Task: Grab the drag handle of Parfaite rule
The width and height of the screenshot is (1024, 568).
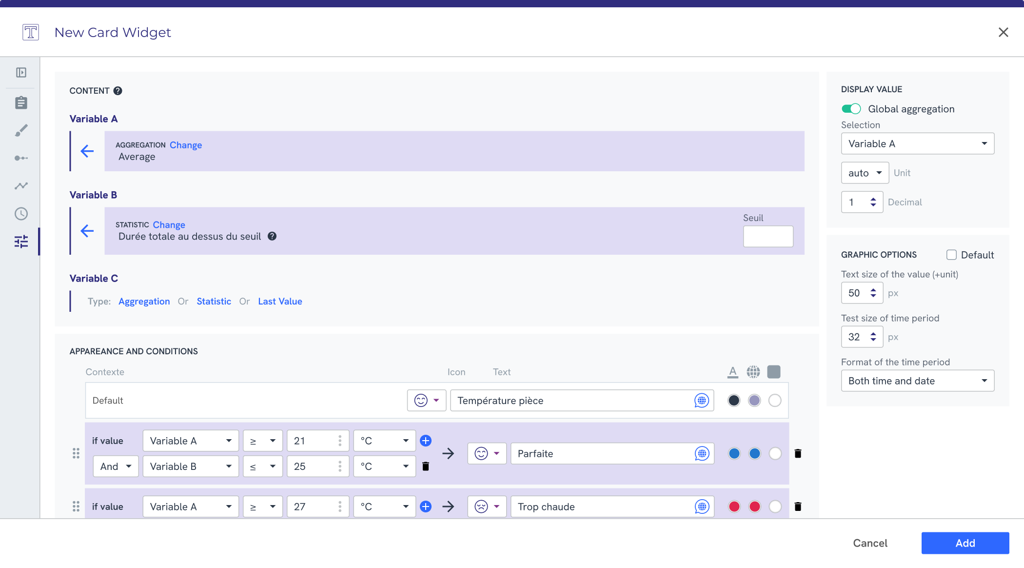Action: coord(76,453)
